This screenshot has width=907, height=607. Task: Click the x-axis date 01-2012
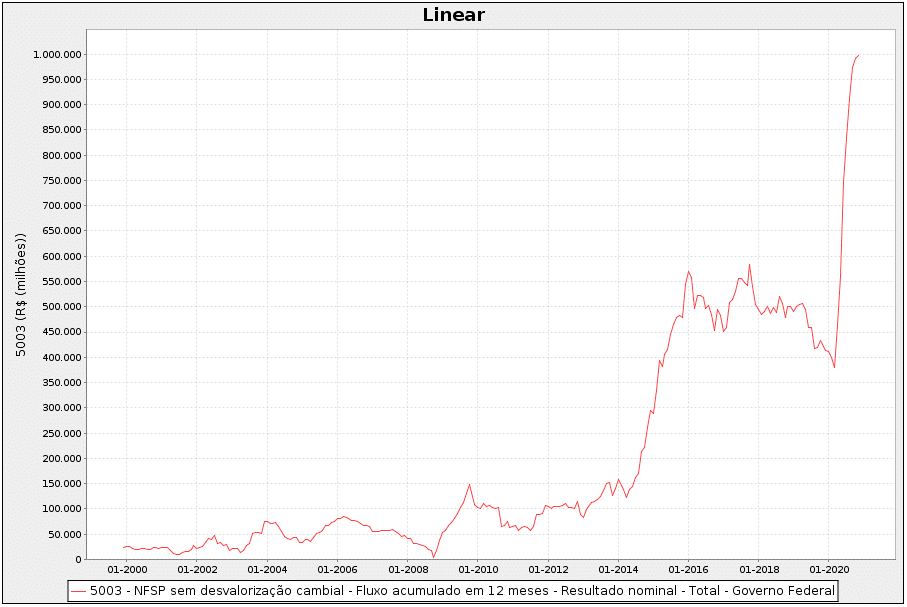pos(548,570)
